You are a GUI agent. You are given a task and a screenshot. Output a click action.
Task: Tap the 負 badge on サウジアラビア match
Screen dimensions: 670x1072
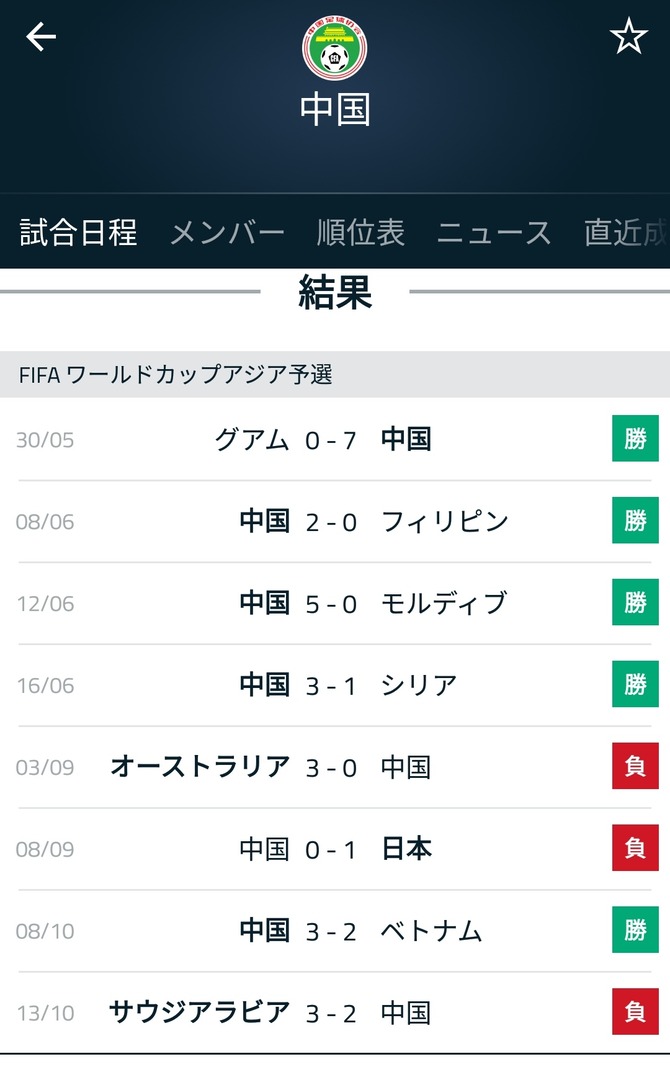click(x=635, y=1012)
